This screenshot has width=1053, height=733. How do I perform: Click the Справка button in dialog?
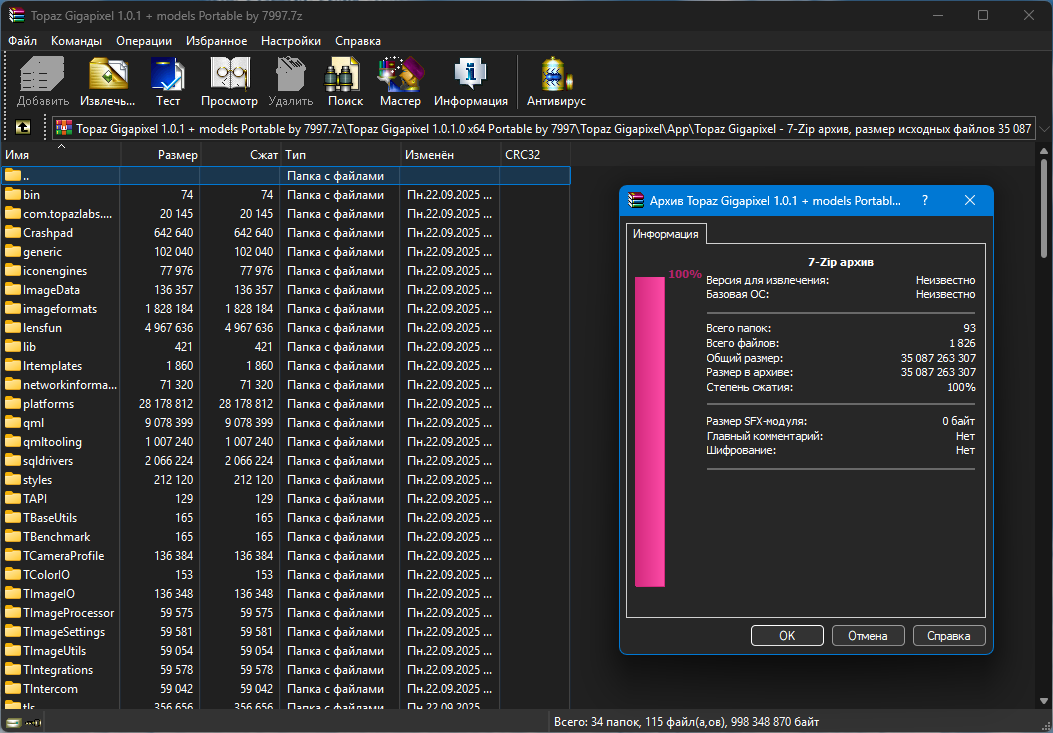(x=948, y=635)
